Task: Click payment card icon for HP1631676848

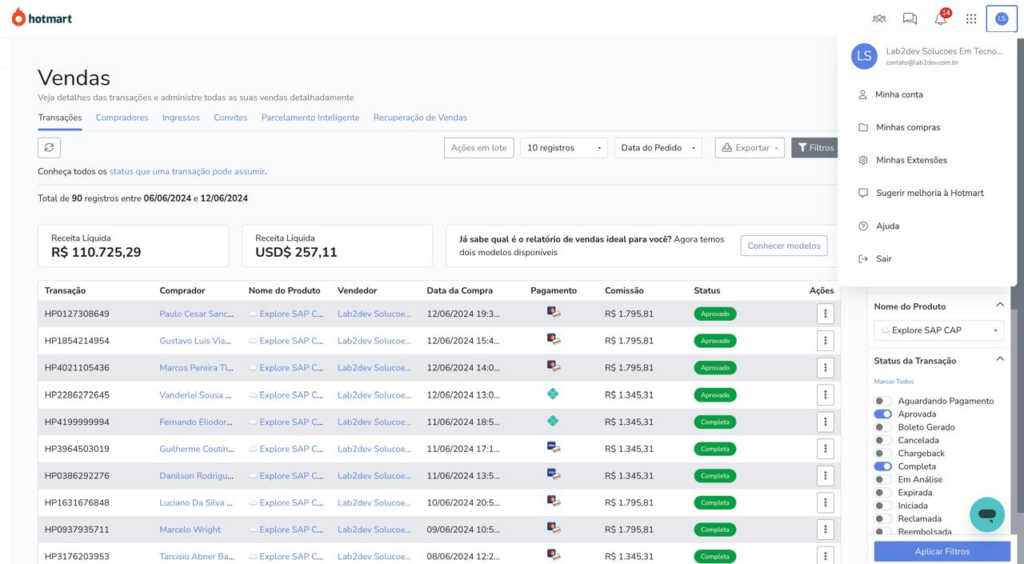Action: [x=553, y=501]
